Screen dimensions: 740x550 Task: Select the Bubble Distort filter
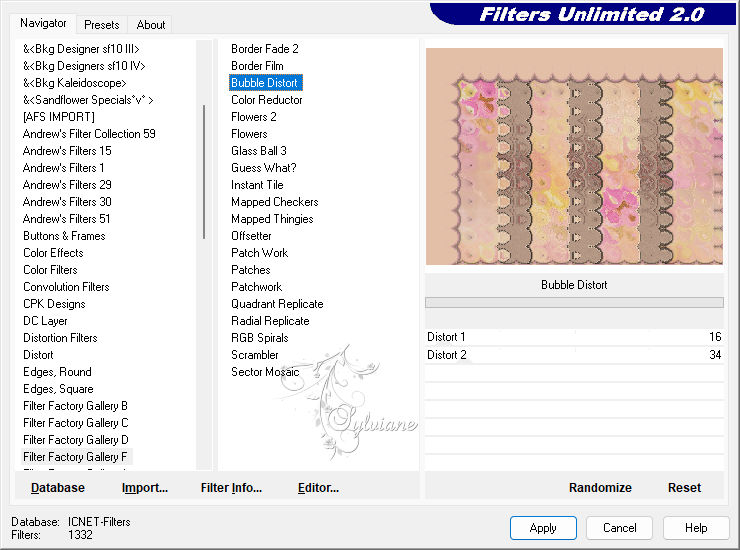pyautogui.click(x=265, y=83)
